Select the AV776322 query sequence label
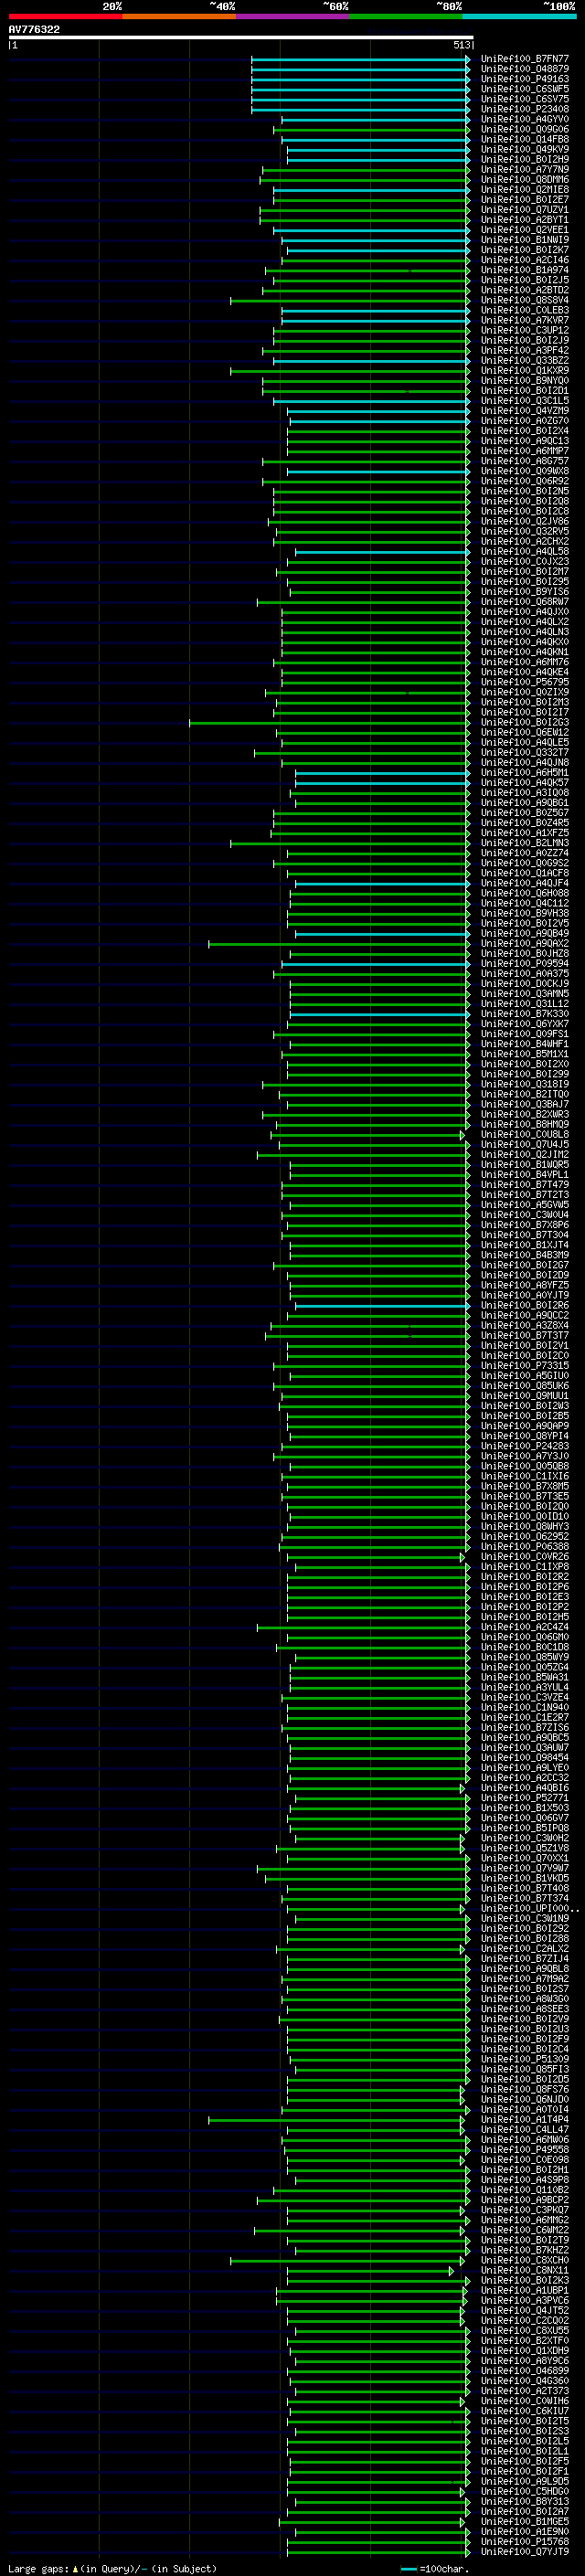585x2576 pixels. [x=34, y=30]
